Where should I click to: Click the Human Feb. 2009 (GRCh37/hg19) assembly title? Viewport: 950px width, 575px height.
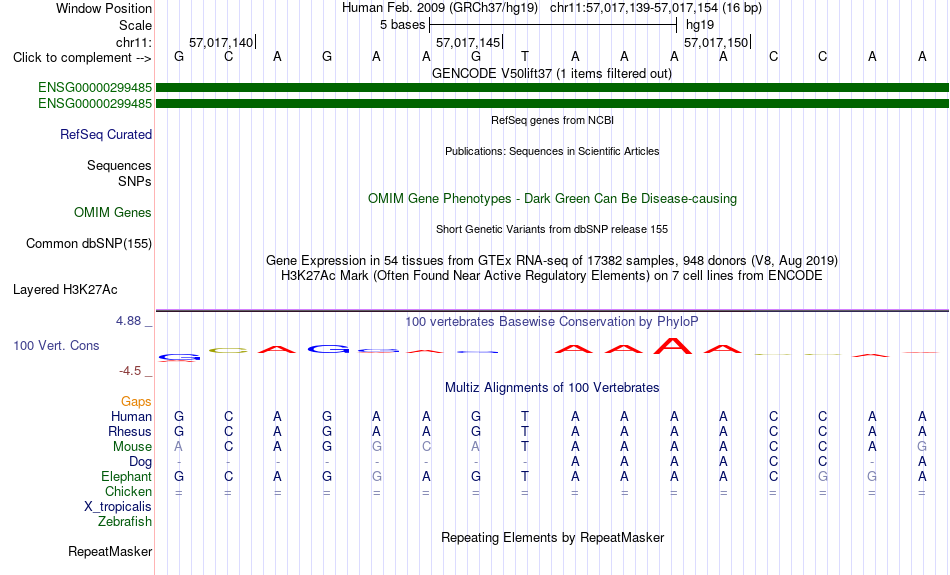440,8
